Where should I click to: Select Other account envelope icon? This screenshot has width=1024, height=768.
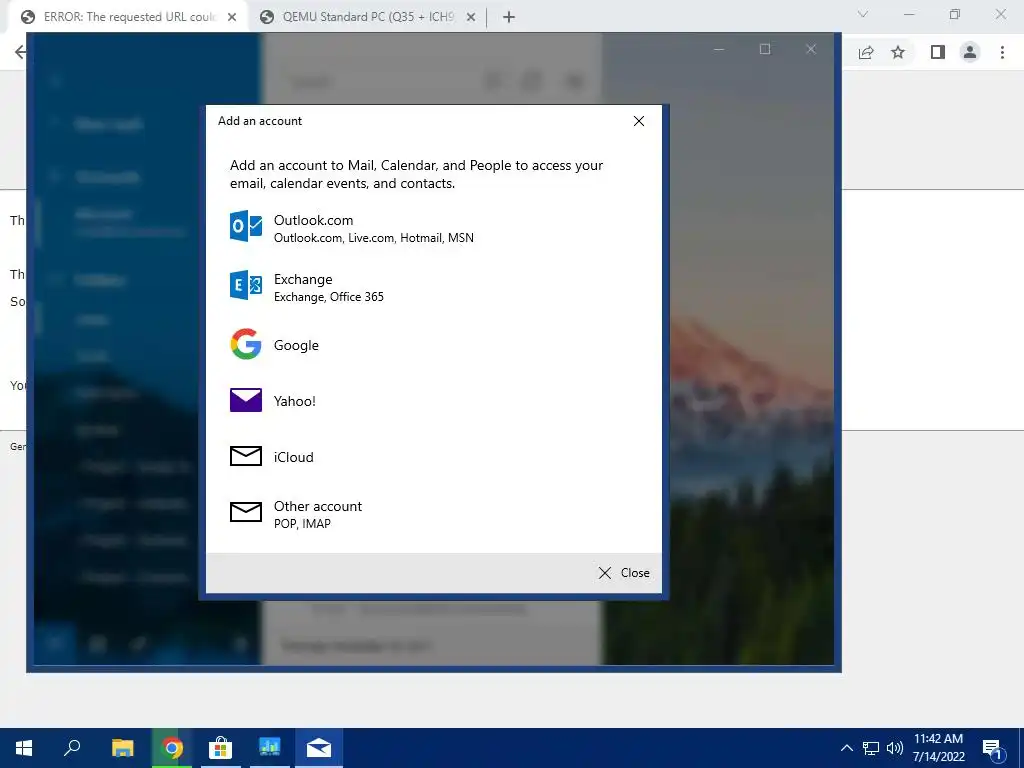tap(246, 512)
